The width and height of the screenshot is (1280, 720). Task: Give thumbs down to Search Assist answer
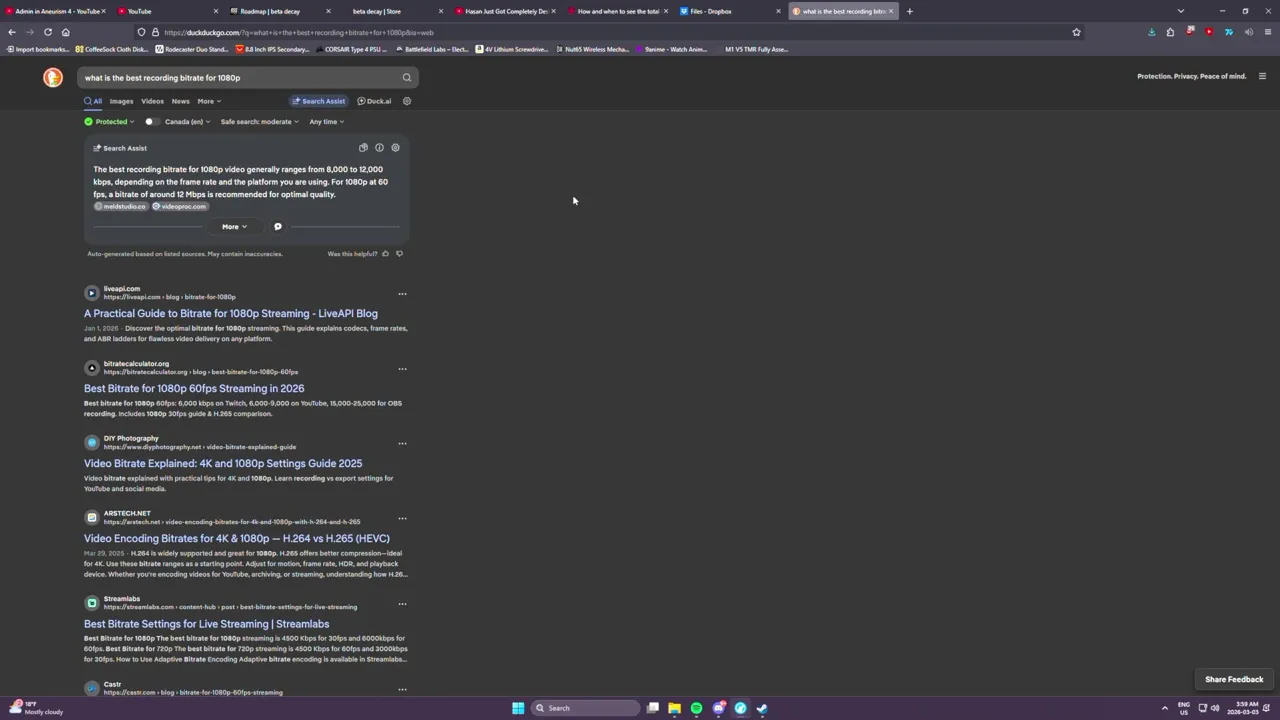pyautogui.click(x=399, y=254)
